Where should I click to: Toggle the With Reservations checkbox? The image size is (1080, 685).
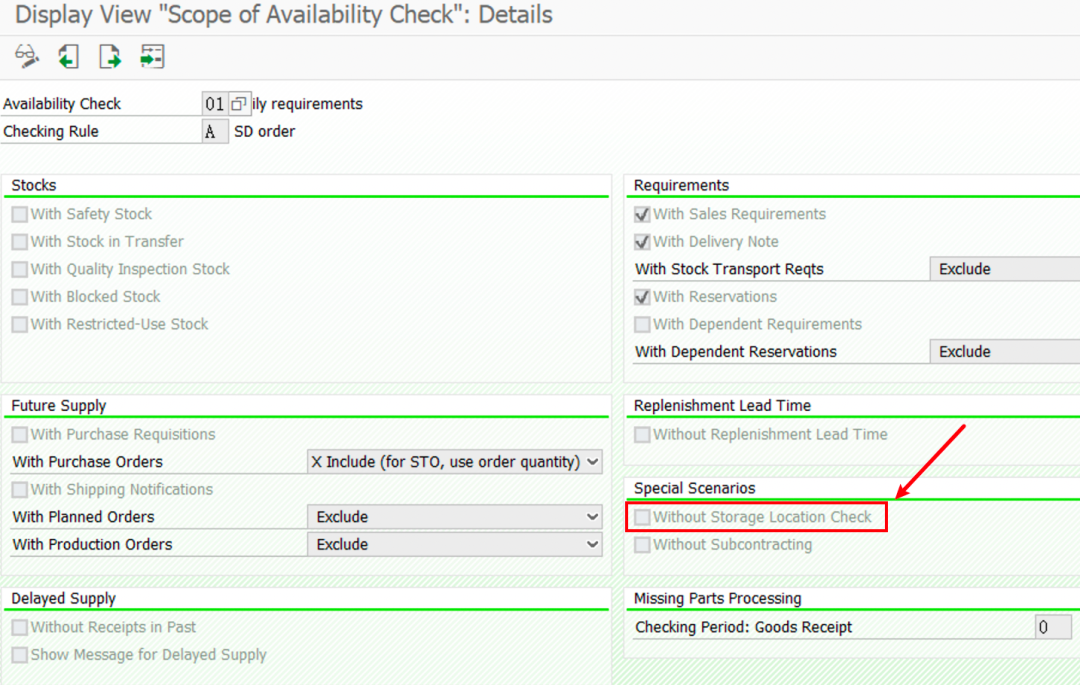click(642, 297)
